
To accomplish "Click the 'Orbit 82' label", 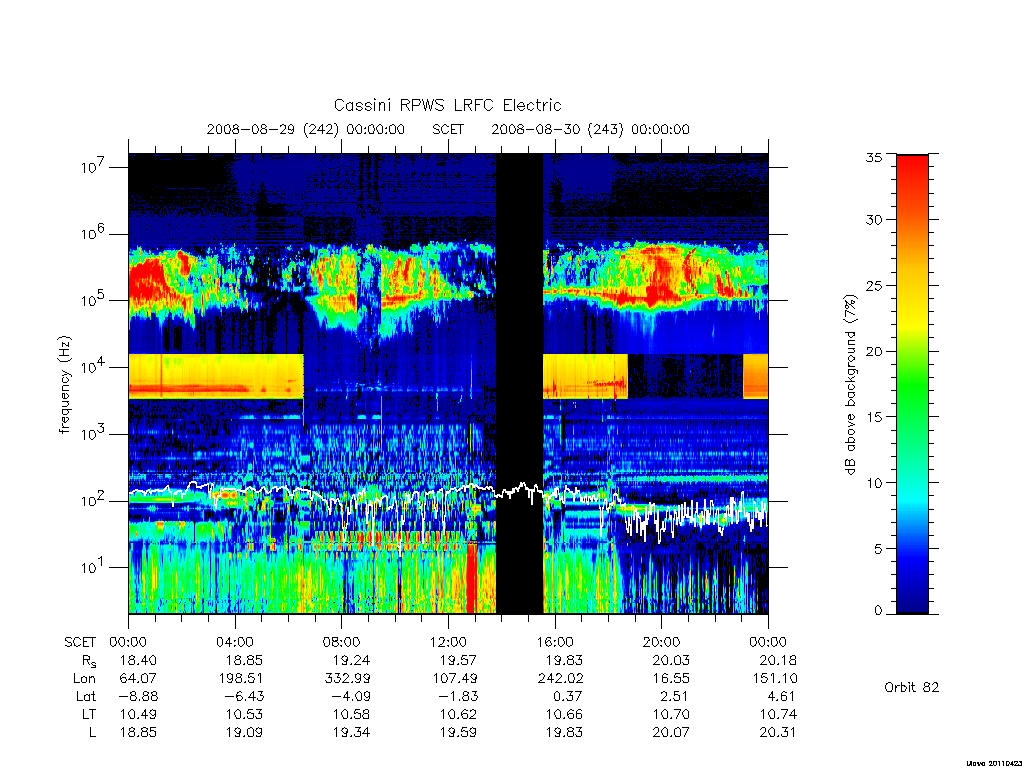I will pos(912,688).
